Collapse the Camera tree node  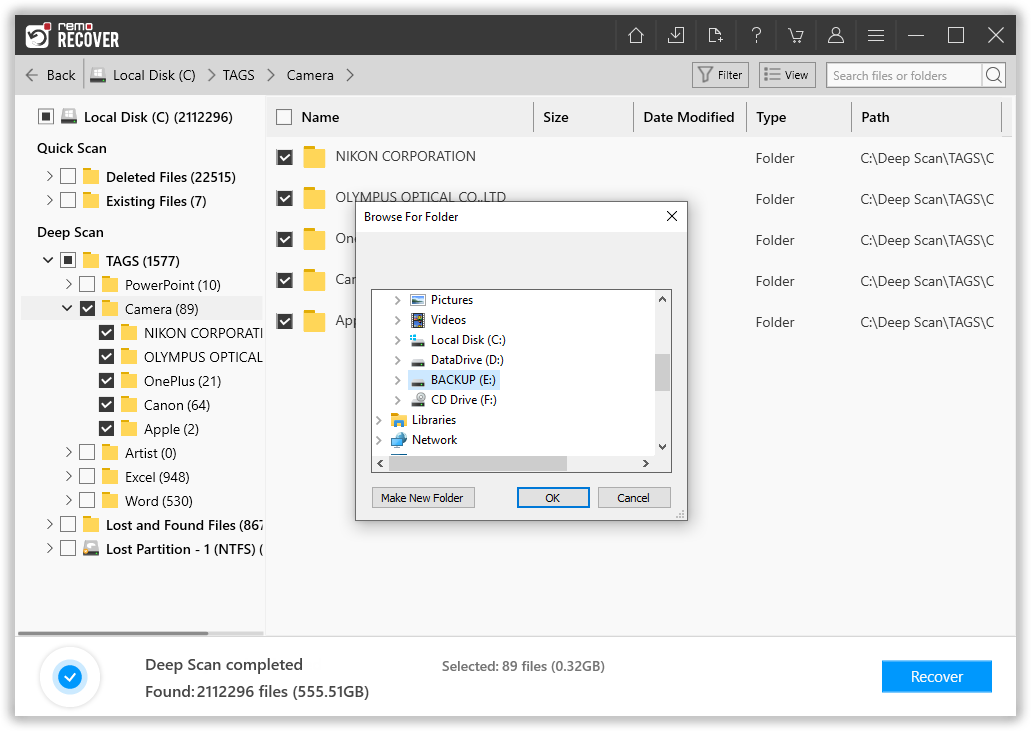tap(67, 308)
